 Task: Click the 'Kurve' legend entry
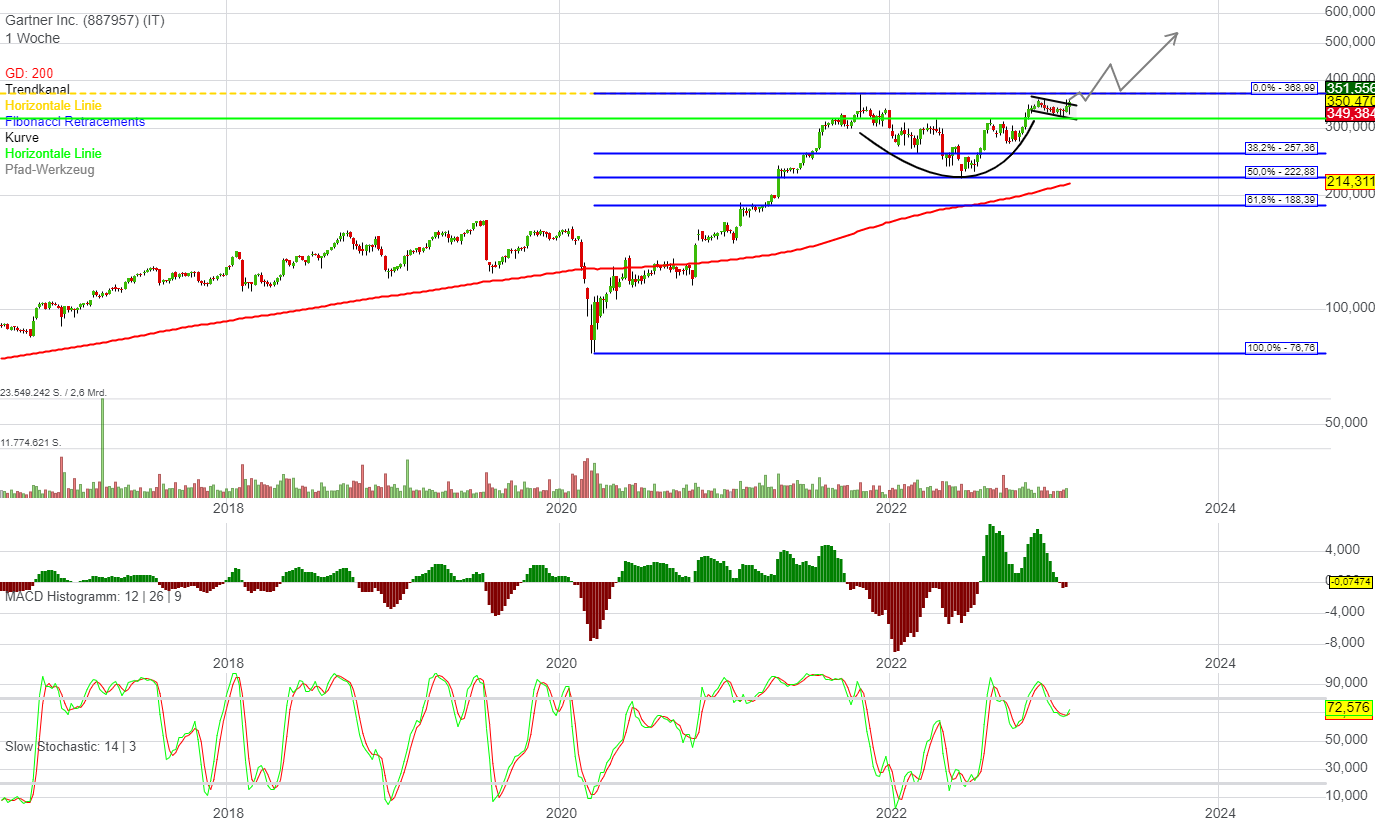coord(21,137)
